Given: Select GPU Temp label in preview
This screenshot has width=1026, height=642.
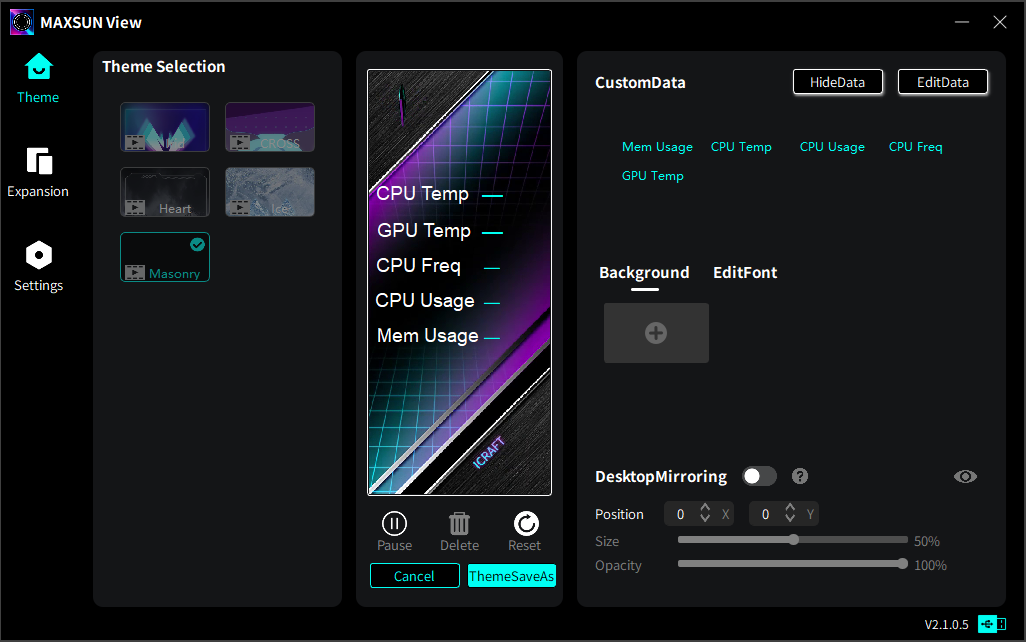Looking at the screenshot, I should tap(424, 230).
